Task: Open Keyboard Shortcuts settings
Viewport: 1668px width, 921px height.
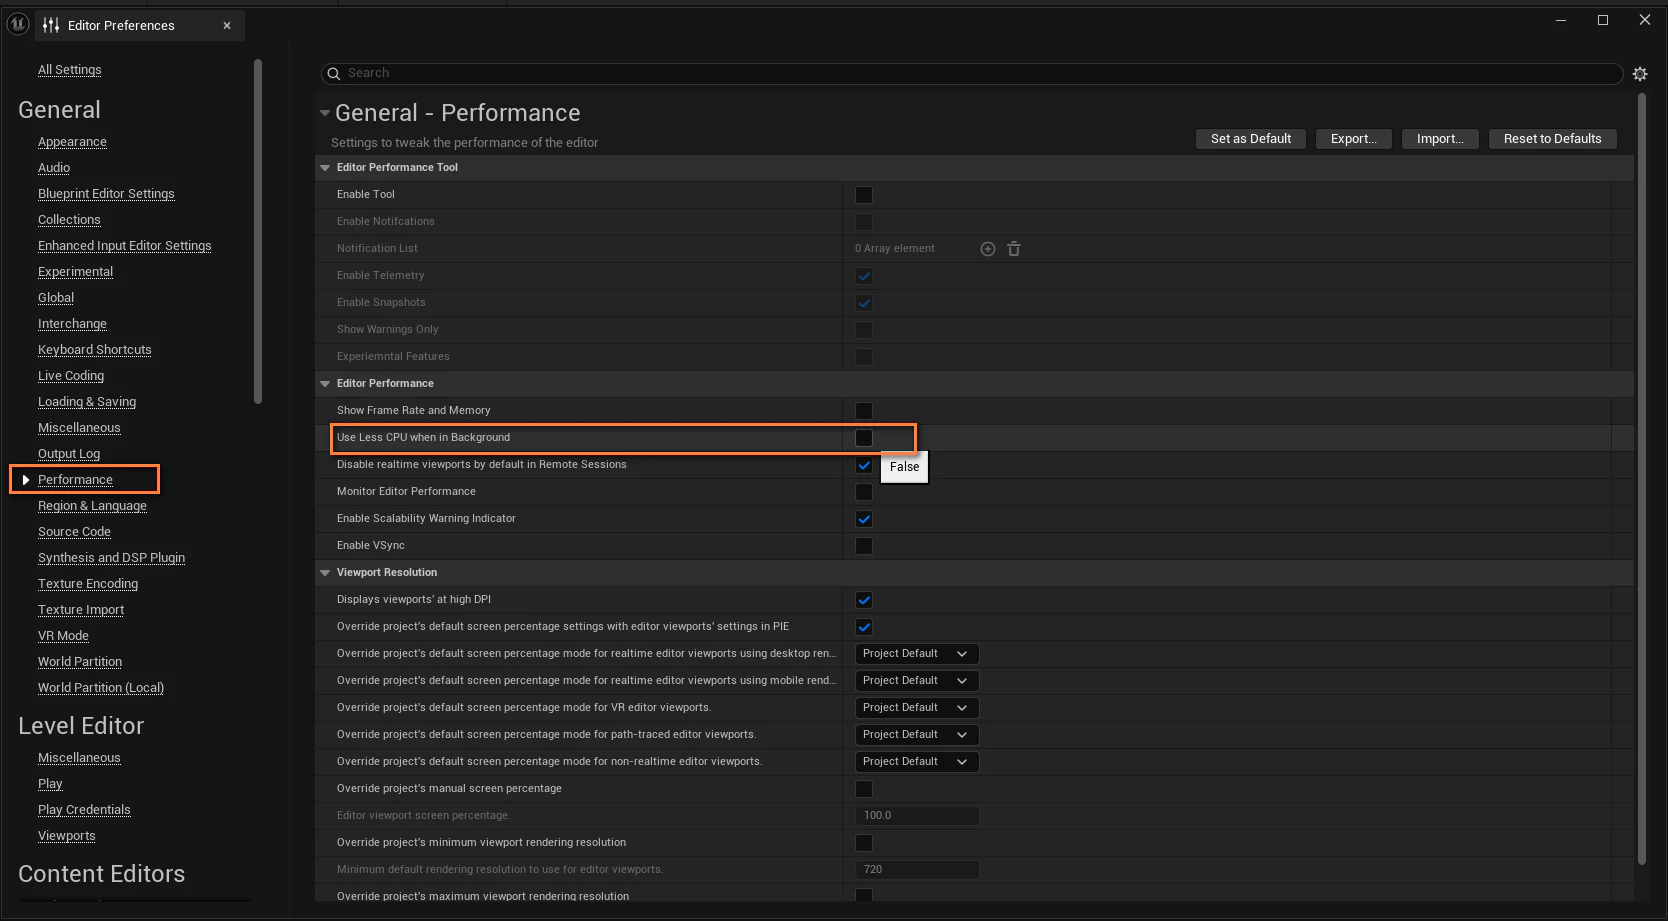Action: click(95, 350)
